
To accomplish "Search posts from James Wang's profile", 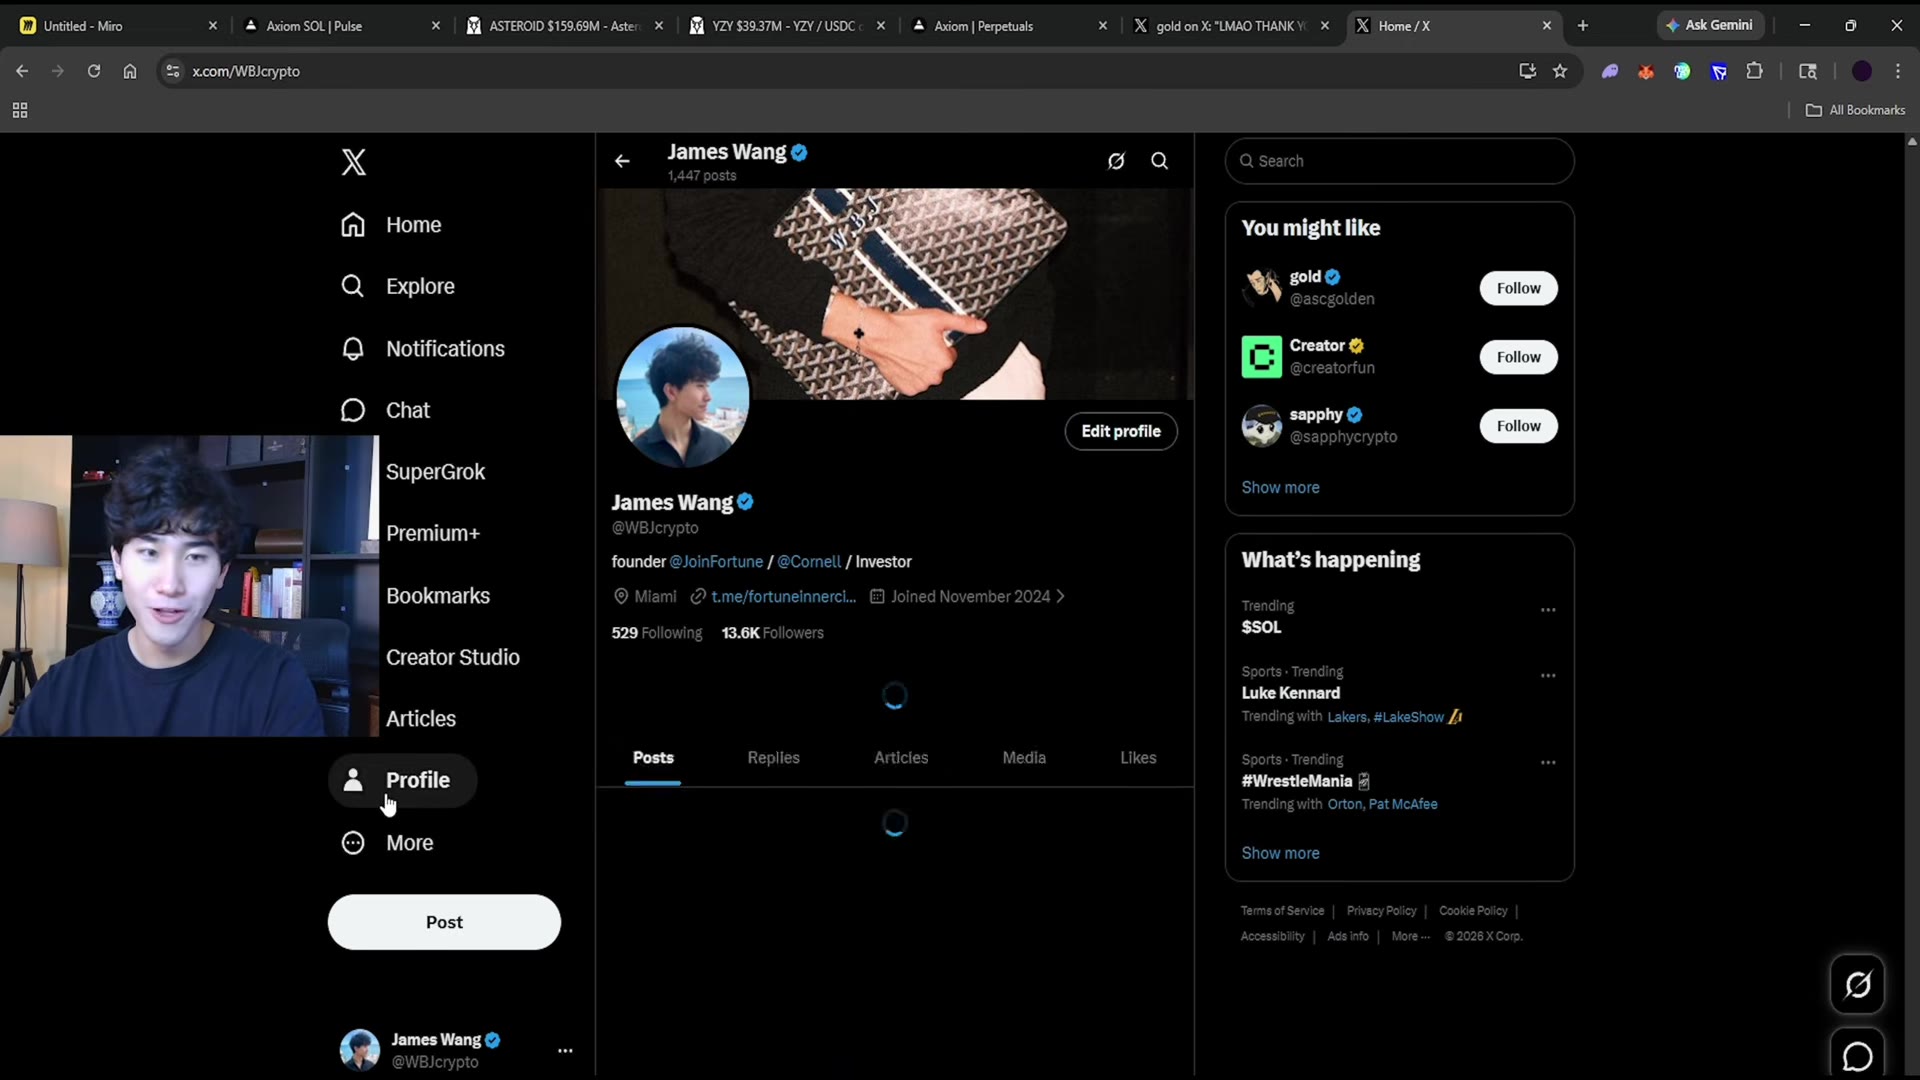I will (x=1159, y=161).
